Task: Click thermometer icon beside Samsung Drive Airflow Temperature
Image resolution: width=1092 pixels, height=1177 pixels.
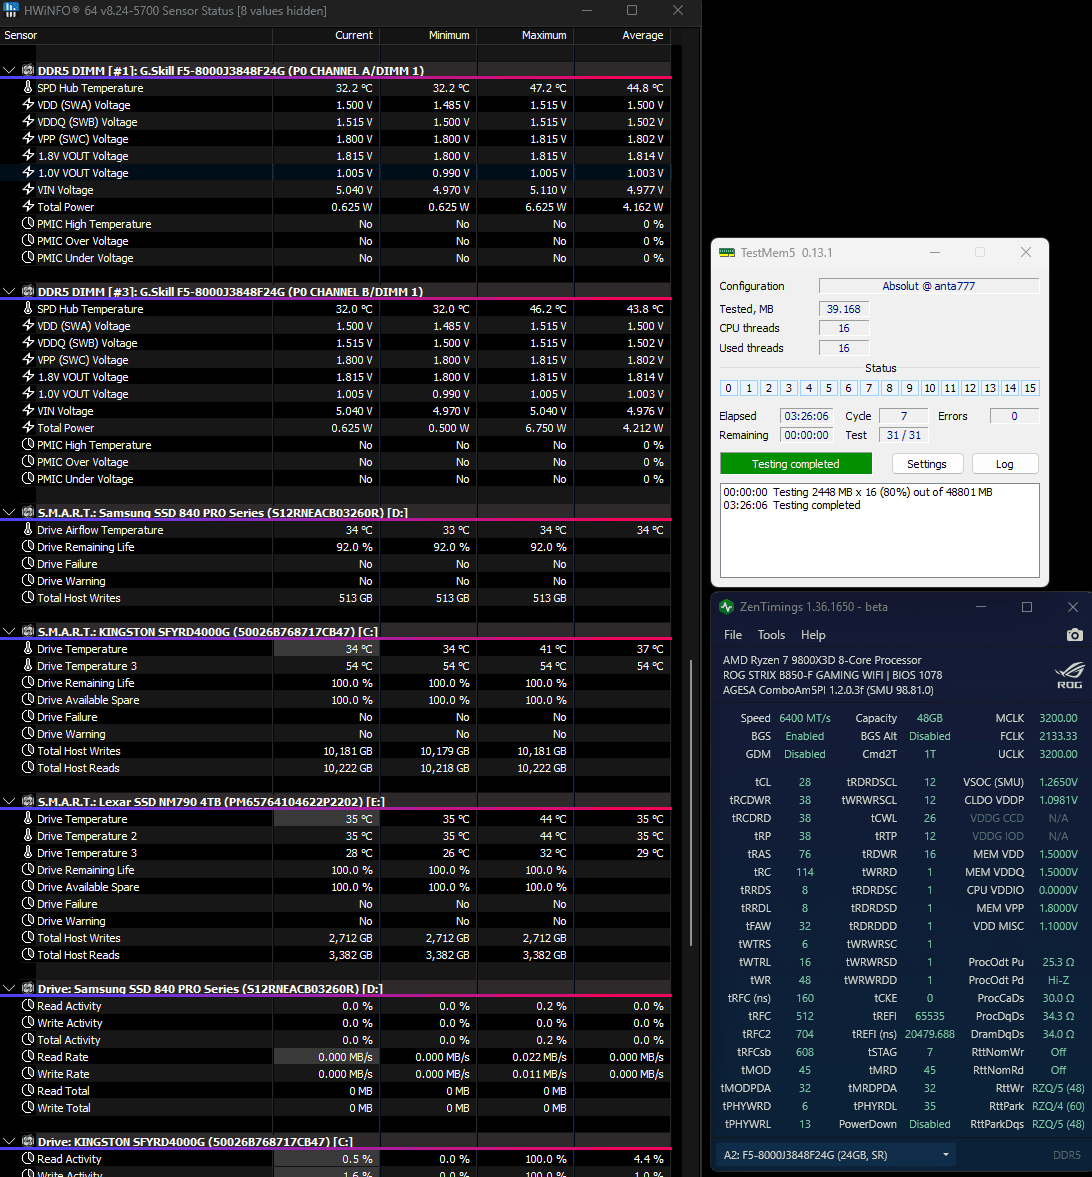Action: pyautogui.click(x=28, y=530)
